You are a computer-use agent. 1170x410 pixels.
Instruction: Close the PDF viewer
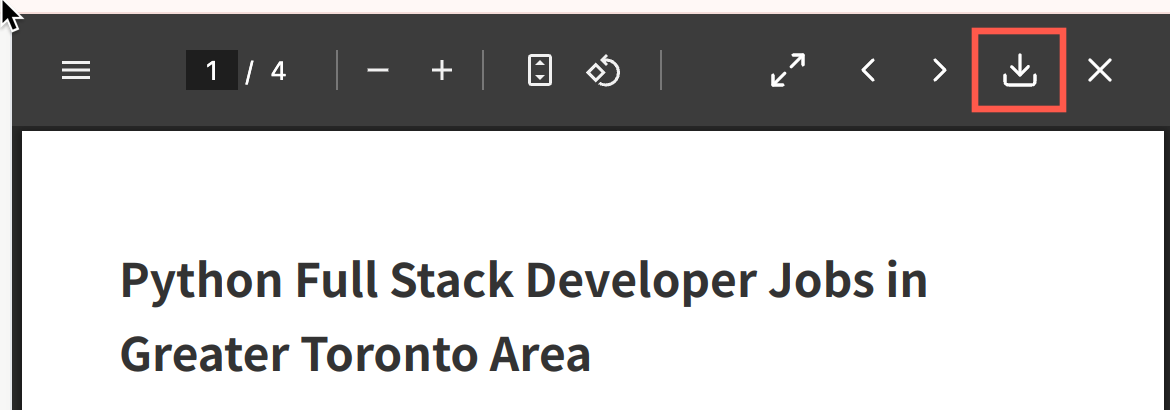[x=1100, y=71]
